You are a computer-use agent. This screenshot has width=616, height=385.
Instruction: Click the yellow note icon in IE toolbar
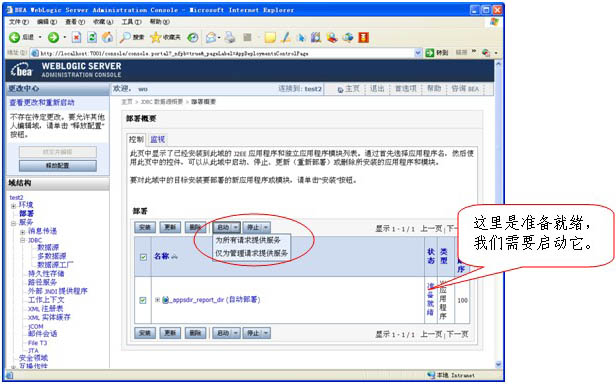[270, 37]
